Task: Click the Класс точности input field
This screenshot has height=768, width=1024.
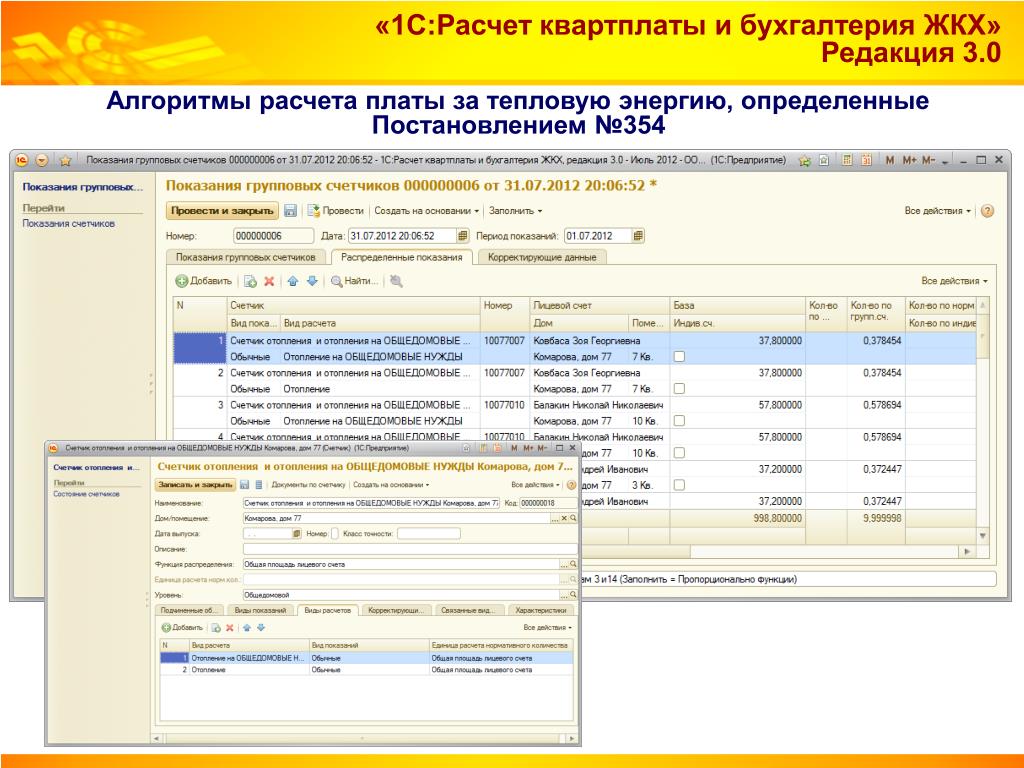Action: click(x=428, y=534)
